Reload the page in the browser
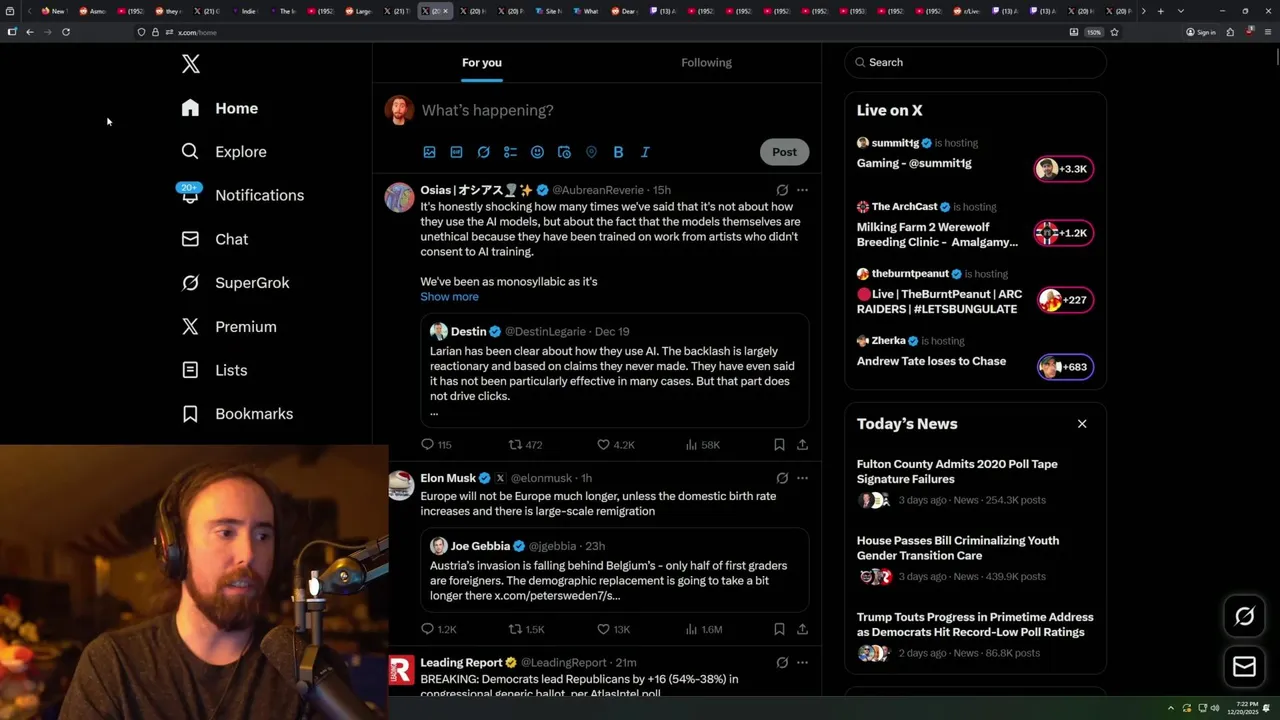Viewport: 1280px width, 720px height. tap(66, 32)
